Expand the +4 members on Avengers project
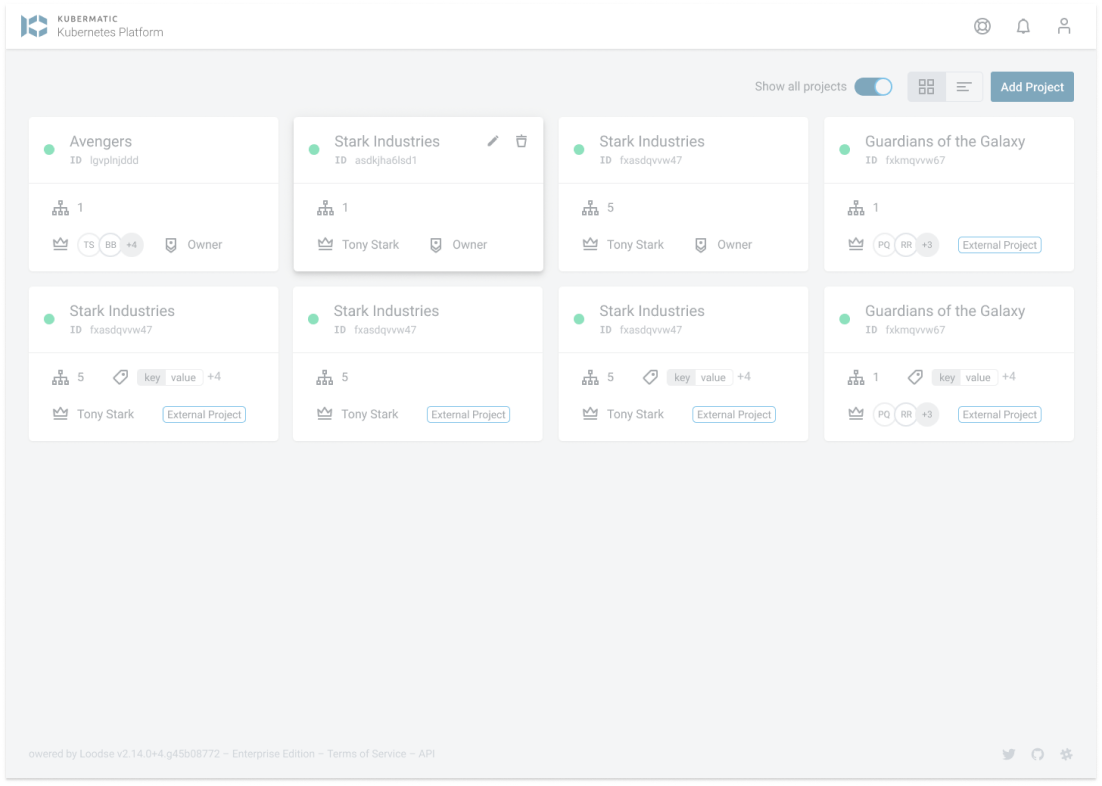Image resolution: width=1102 pixels, height=786 pixels. tap(131, 244)
